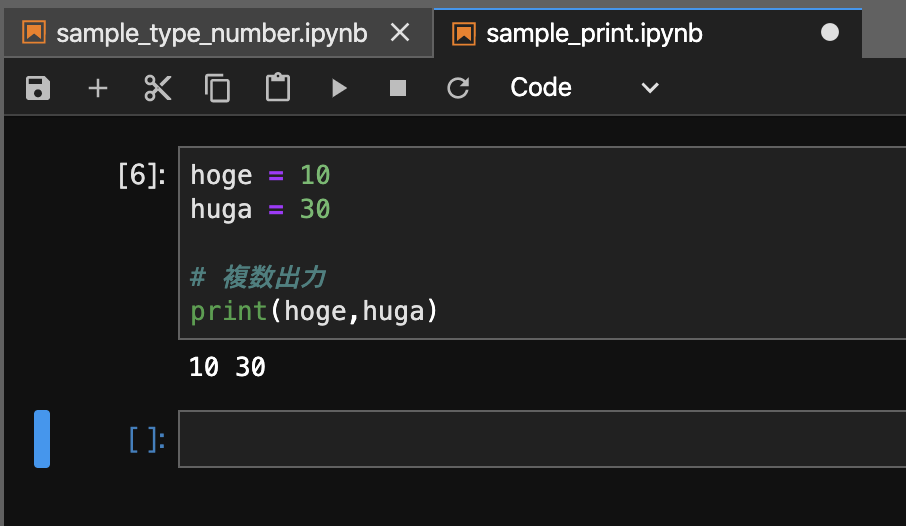Place the cursor on the 'huga = 30' line
The image size is (906, 526).
[x=260, y=209]
